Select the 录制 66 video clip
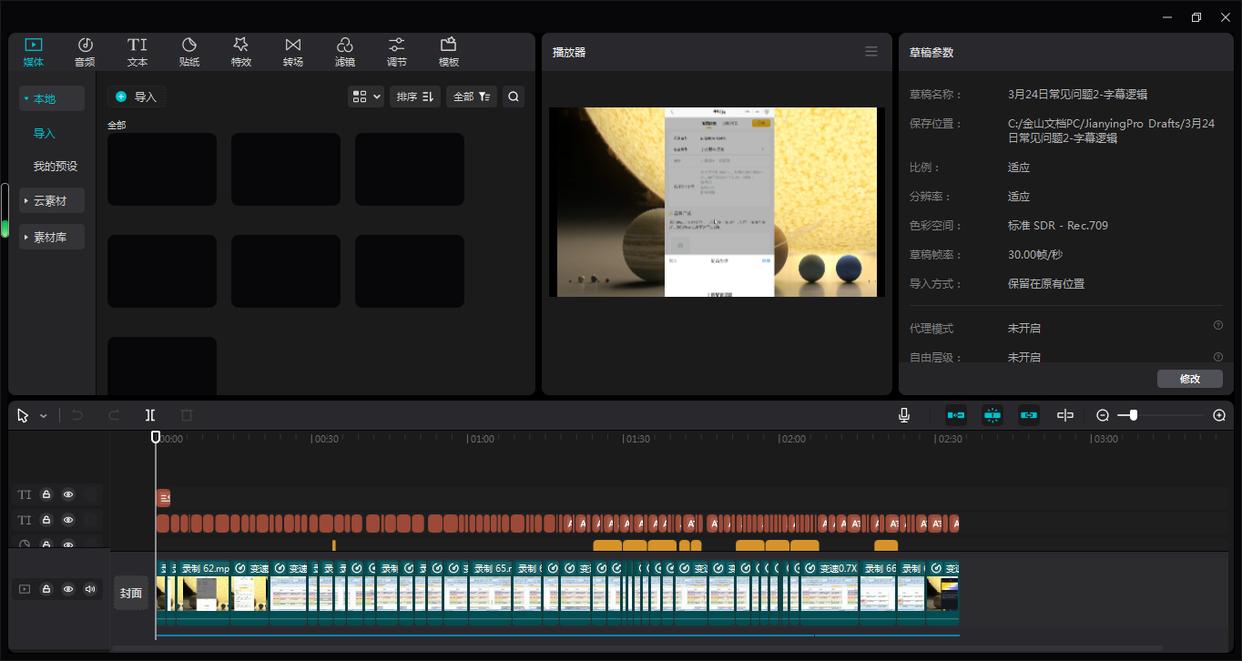Viewport: 1242px width, 661px height. (879, 592)
